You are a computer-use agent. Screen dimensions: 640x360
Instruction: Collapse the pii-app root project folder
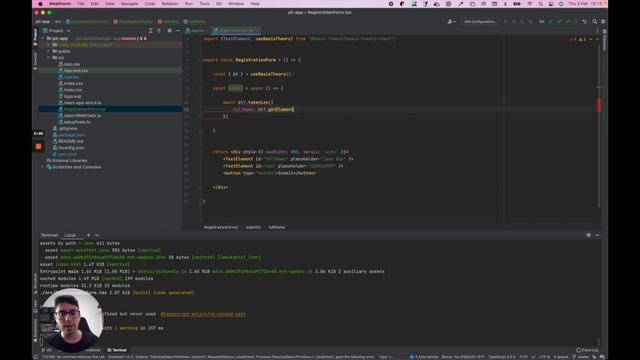point(42,38)
